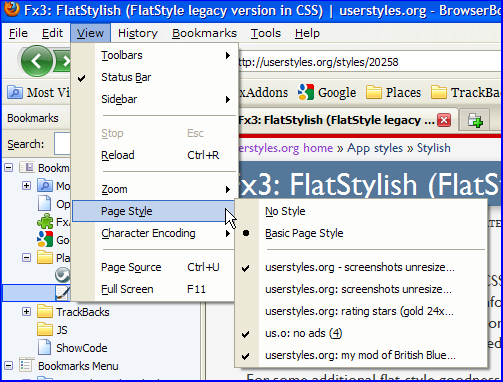Click the Most Visited bookmark magnifier icon
The width and height of the screenshot is (503, 382).
[15, 92]
